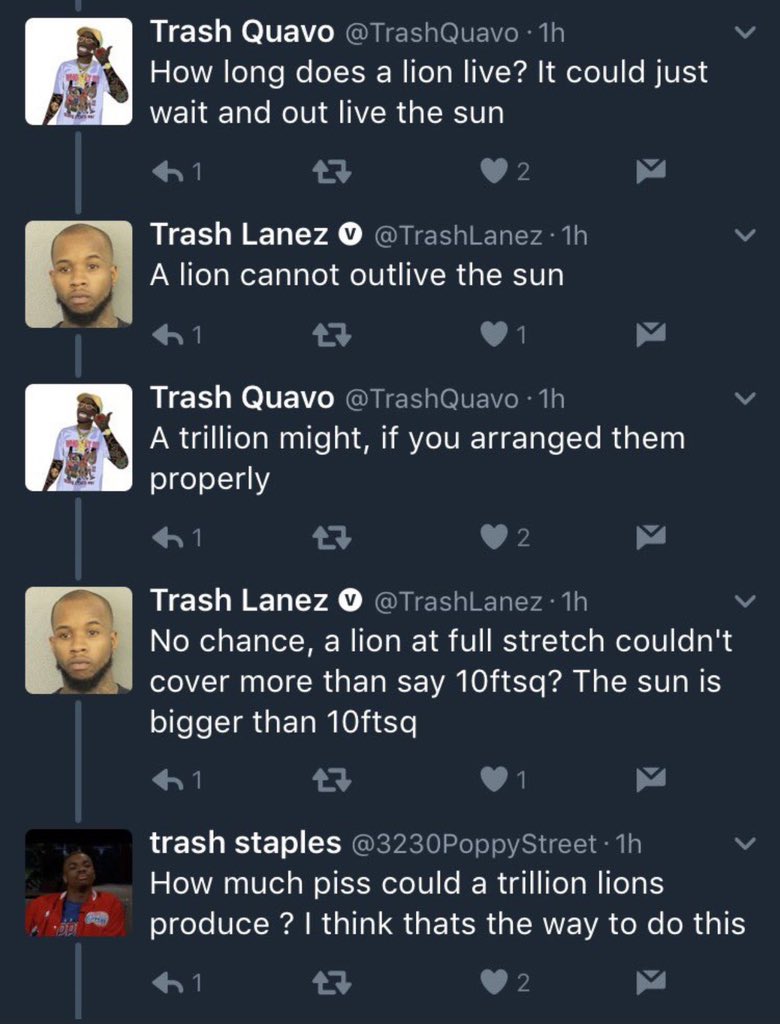Open Trash Quavo name on 'A trillion might' tweet
This screenshot has height=1024, width=780.
[x=242, y=398]
